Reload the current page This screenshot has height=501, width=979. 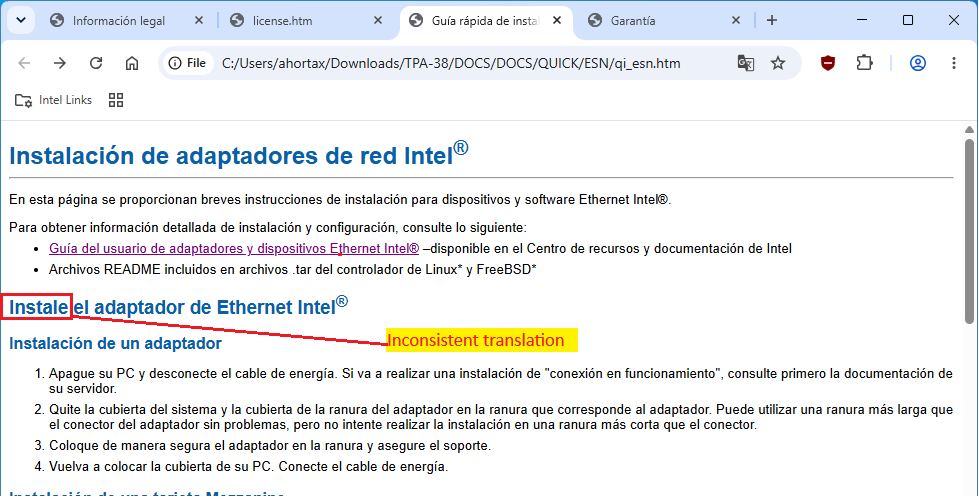(96, 63)
